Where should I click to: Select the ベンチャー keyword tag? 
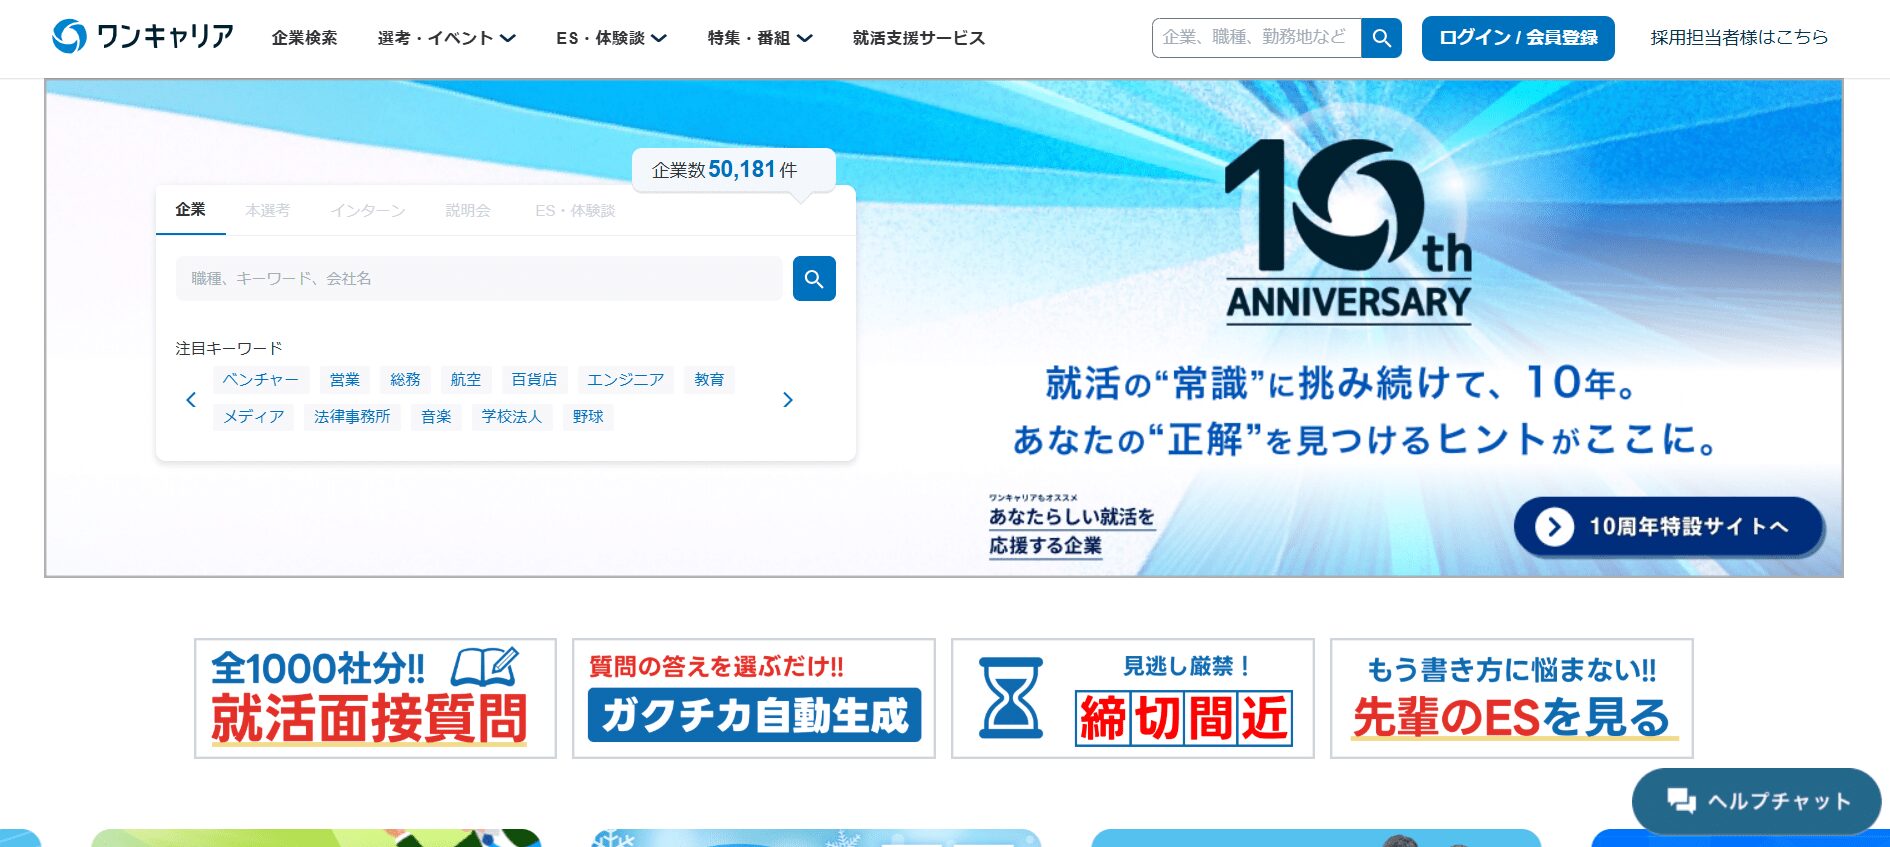pos(260,380)
